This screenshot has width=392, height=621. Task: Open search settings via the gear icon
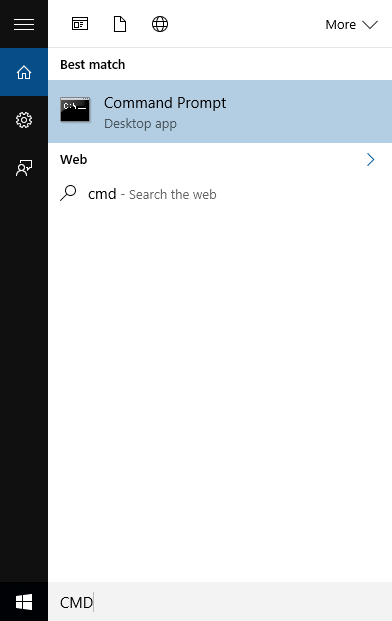(24, 120)
